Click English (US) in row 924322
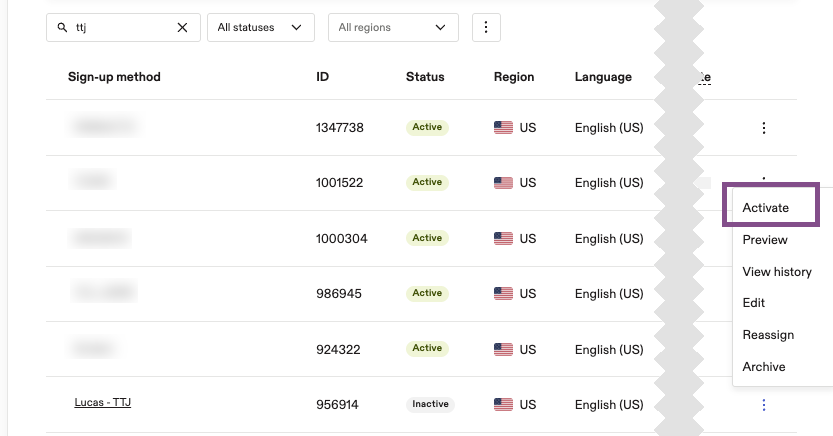833x436 pixels. tap(609, 350)
